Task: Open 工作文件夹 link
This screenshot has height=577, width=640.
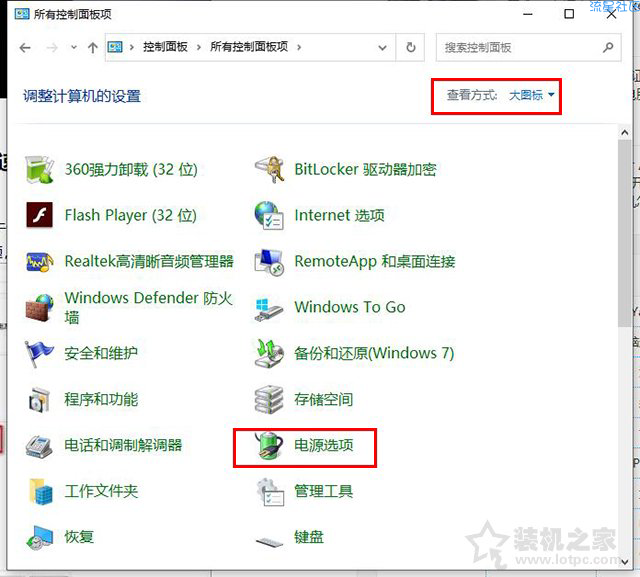Action: coord(101,491)
